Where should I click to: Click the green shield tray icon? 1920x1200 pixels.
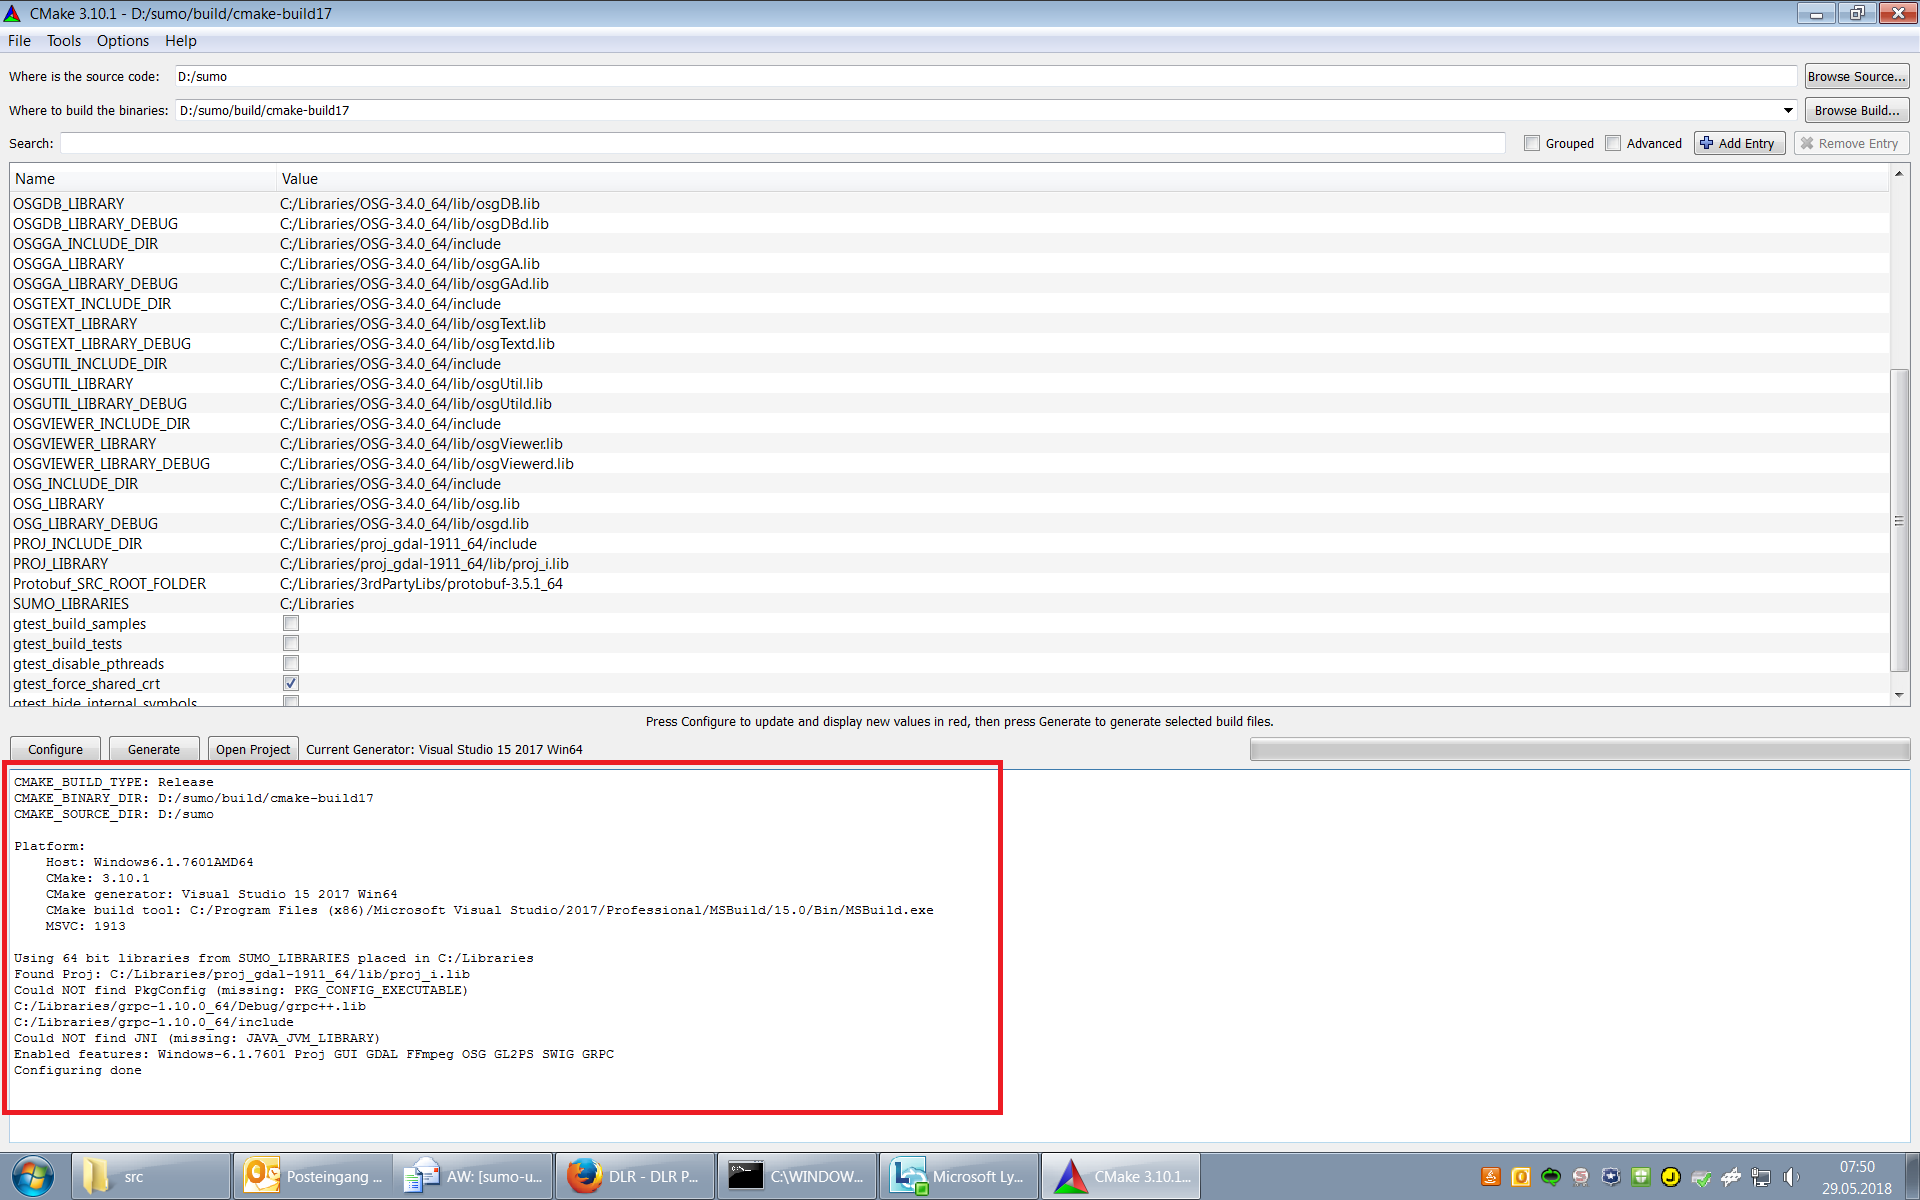point(1641,1177)
